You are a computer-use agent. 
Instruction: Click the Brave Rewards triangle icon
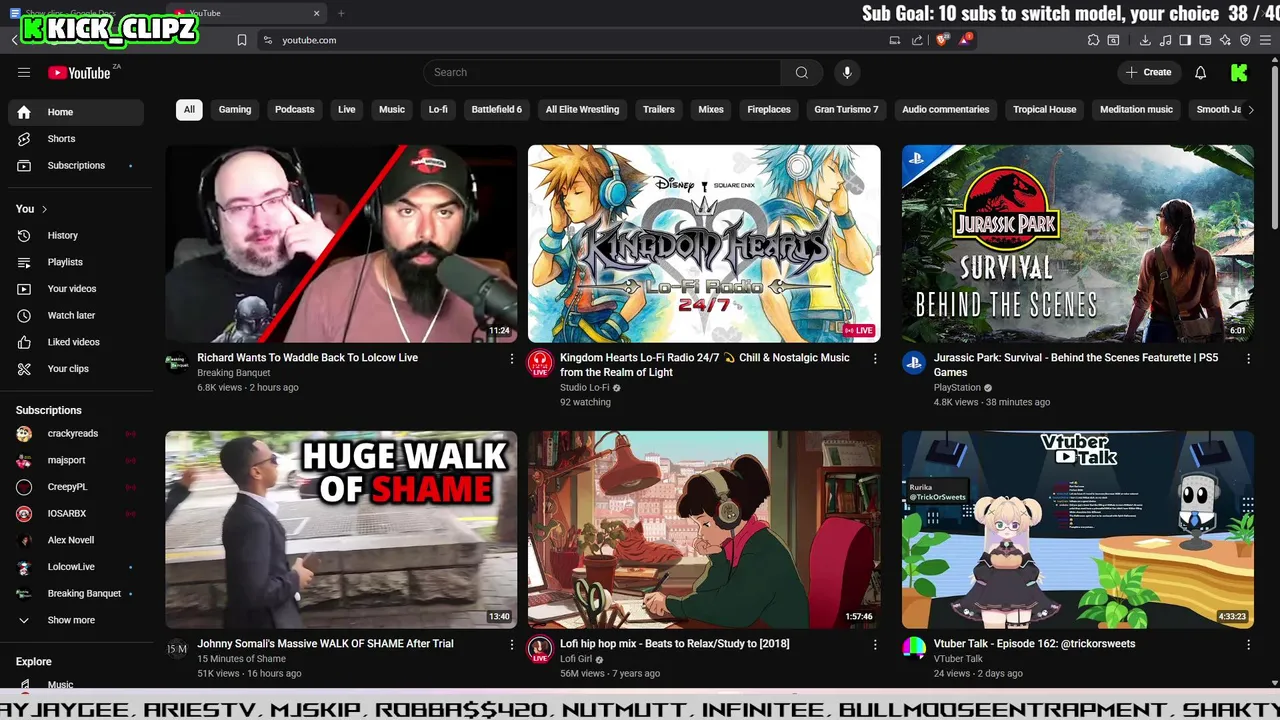pyautogui.click(x=965, y=40)
